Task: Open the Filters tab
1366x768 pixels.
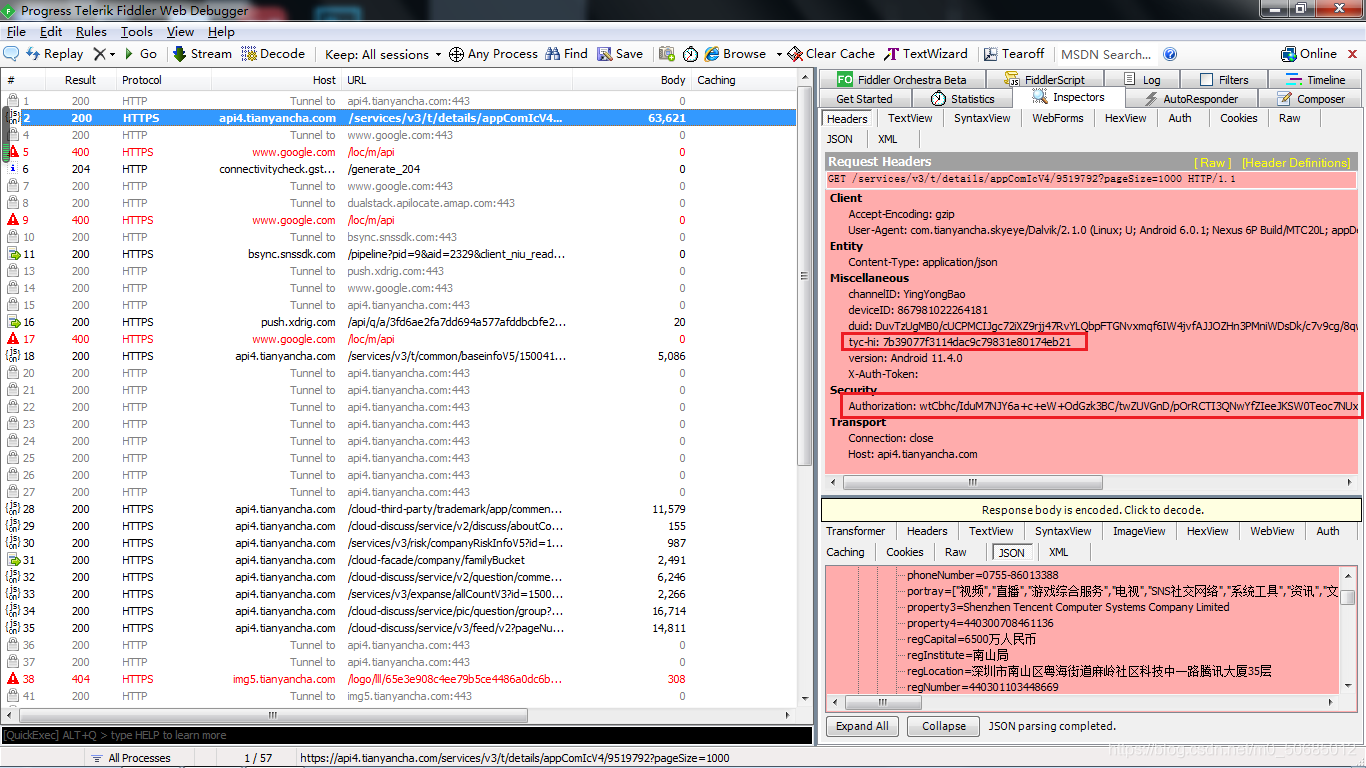Action: [1224, 79]
